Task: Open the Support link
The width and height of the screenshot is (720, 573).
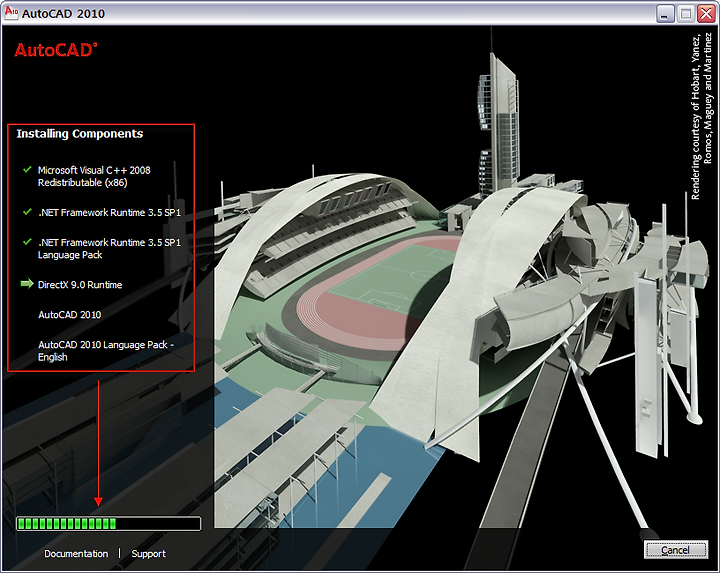Action: (148, 554)
